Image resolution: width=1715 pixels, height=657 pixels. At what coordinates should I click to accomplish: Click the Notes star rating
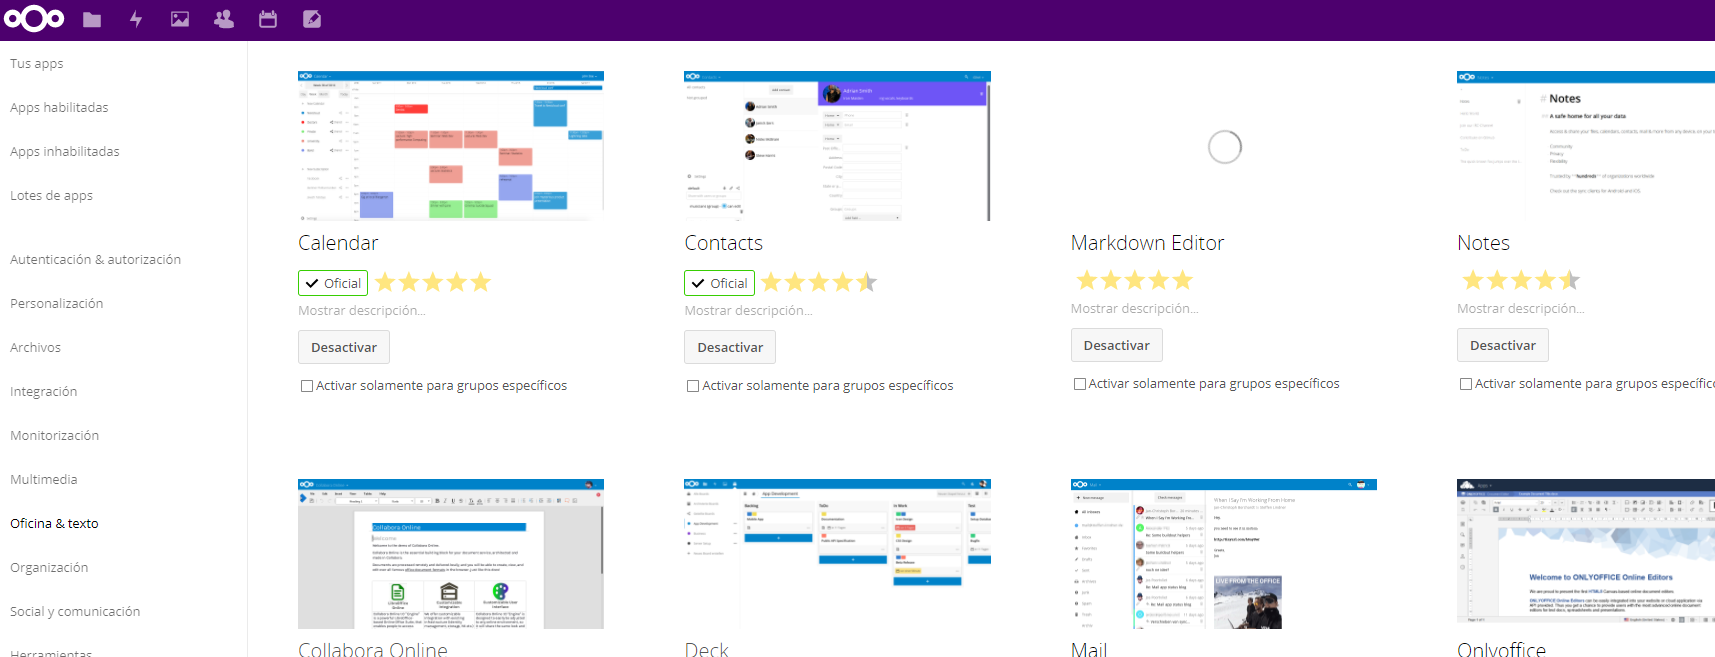1521,280
